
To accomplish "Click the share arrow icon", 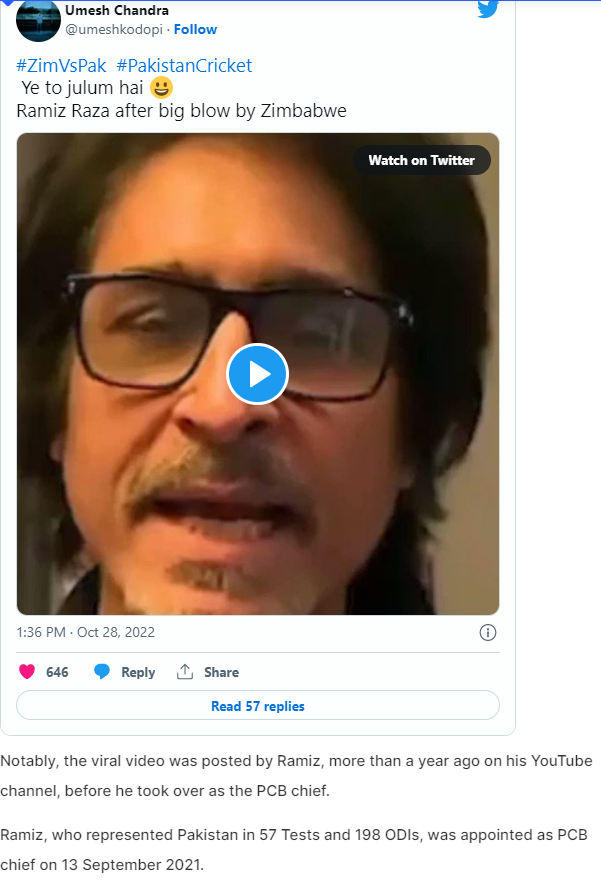I will click(184, 672).
